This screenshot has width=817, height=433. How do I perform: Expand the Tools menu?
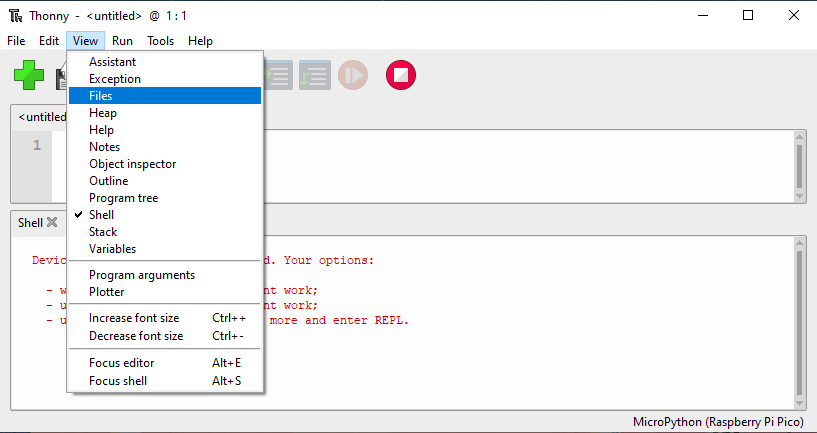pos(160,41)
